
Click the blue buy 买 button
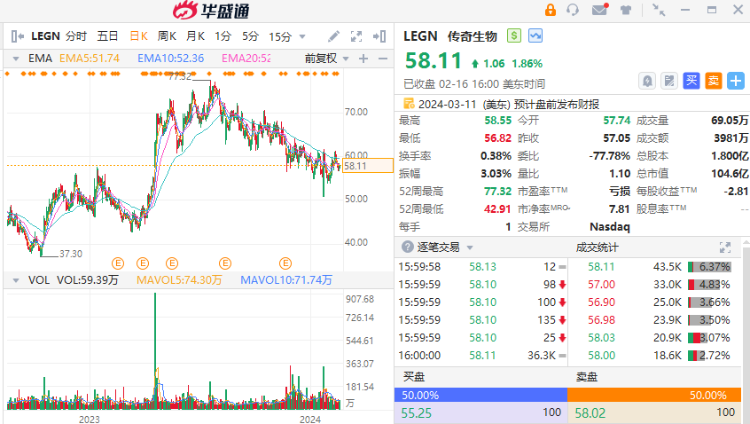[x=691, y=81]
